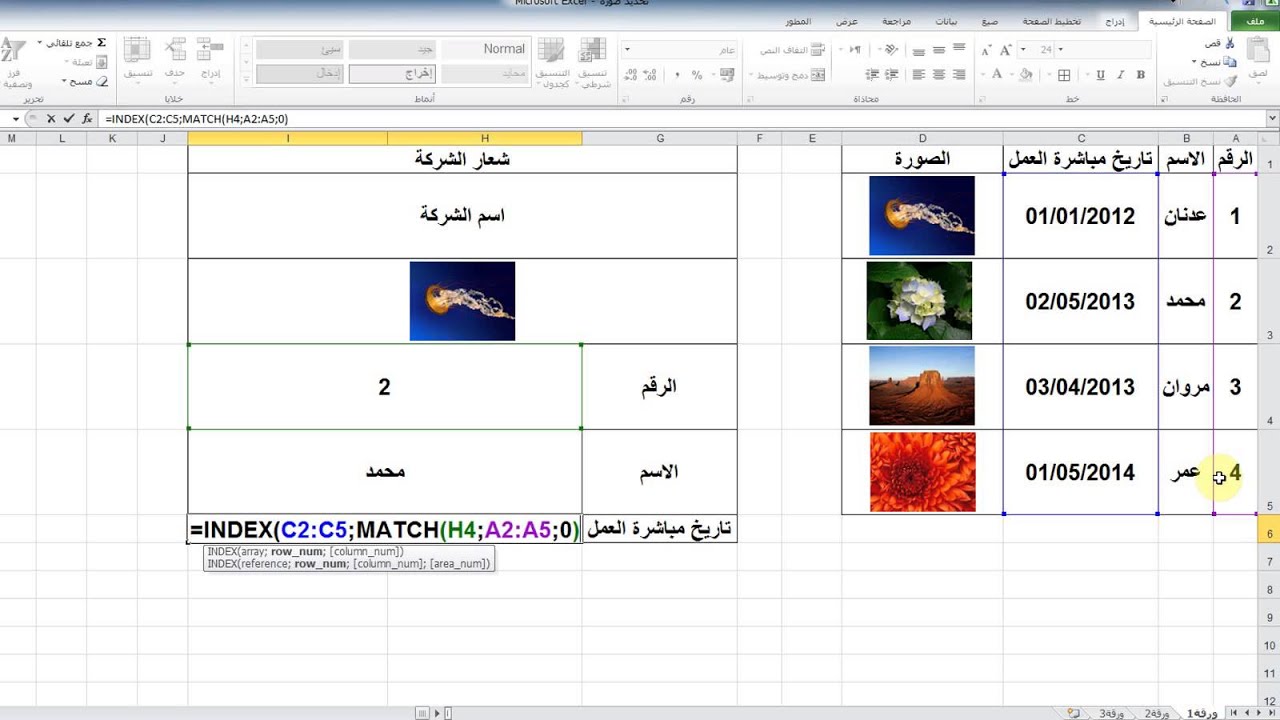The width and height of the screenshot is (1280, 720).
Task: Cancel formula entry with X icon
Action: pyautogui.click(x=51, y=118)
